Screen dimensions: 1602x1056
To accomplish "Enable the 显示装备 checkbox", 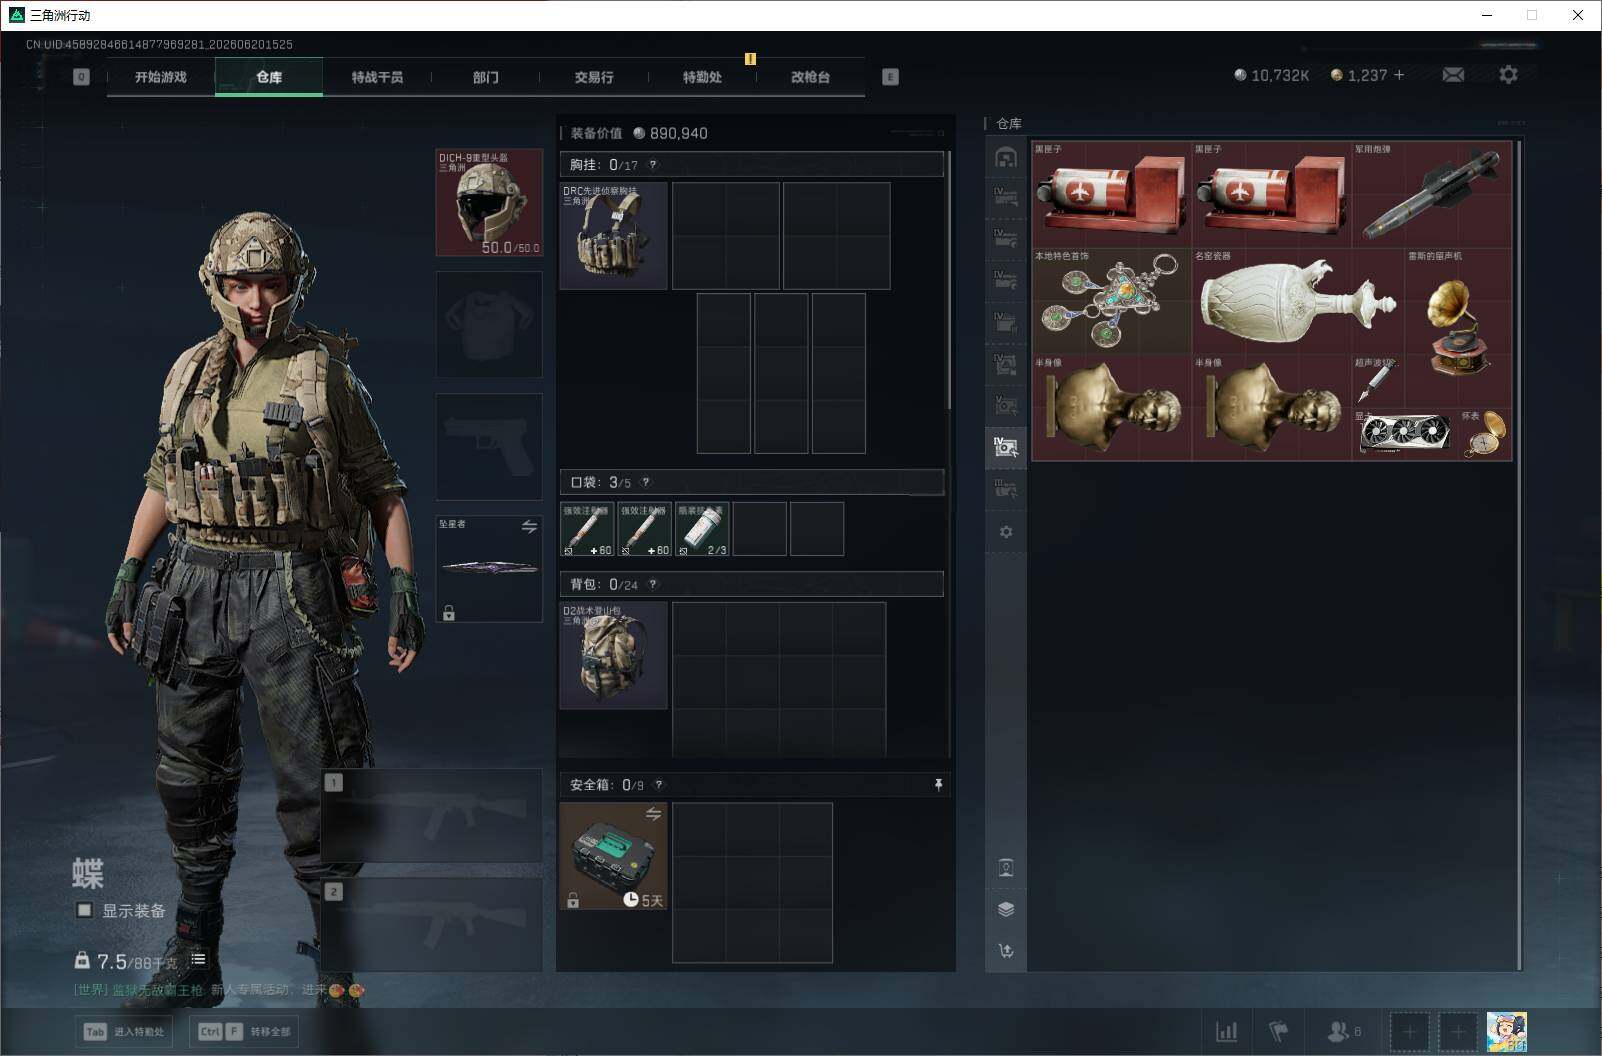I will tap(84, 910).
